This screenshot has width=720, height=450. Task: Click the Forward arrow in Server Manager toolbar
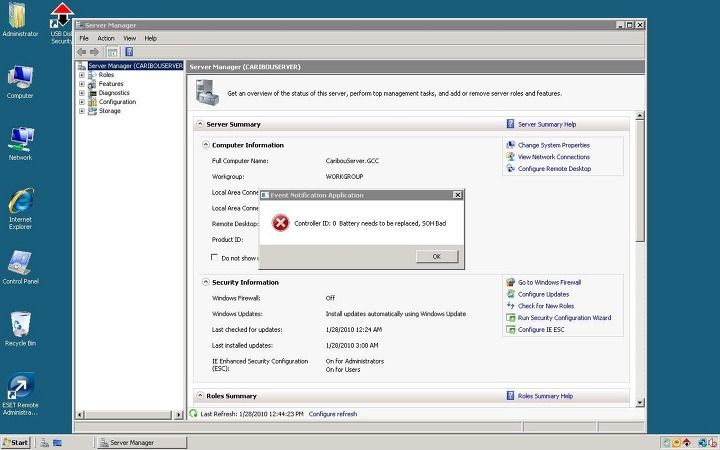94,52
